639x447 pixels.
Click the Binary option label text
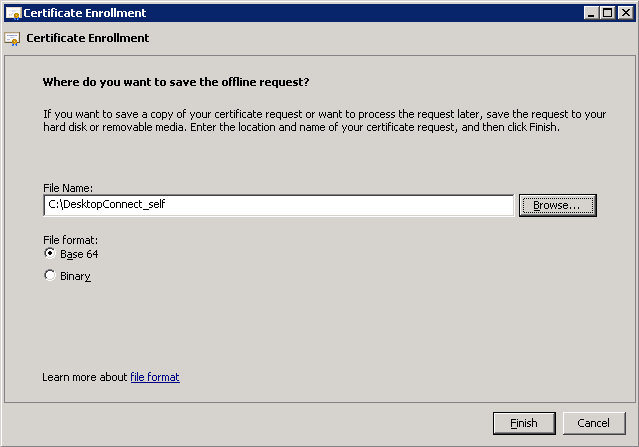pyautogui.click(x=75, y=276)
